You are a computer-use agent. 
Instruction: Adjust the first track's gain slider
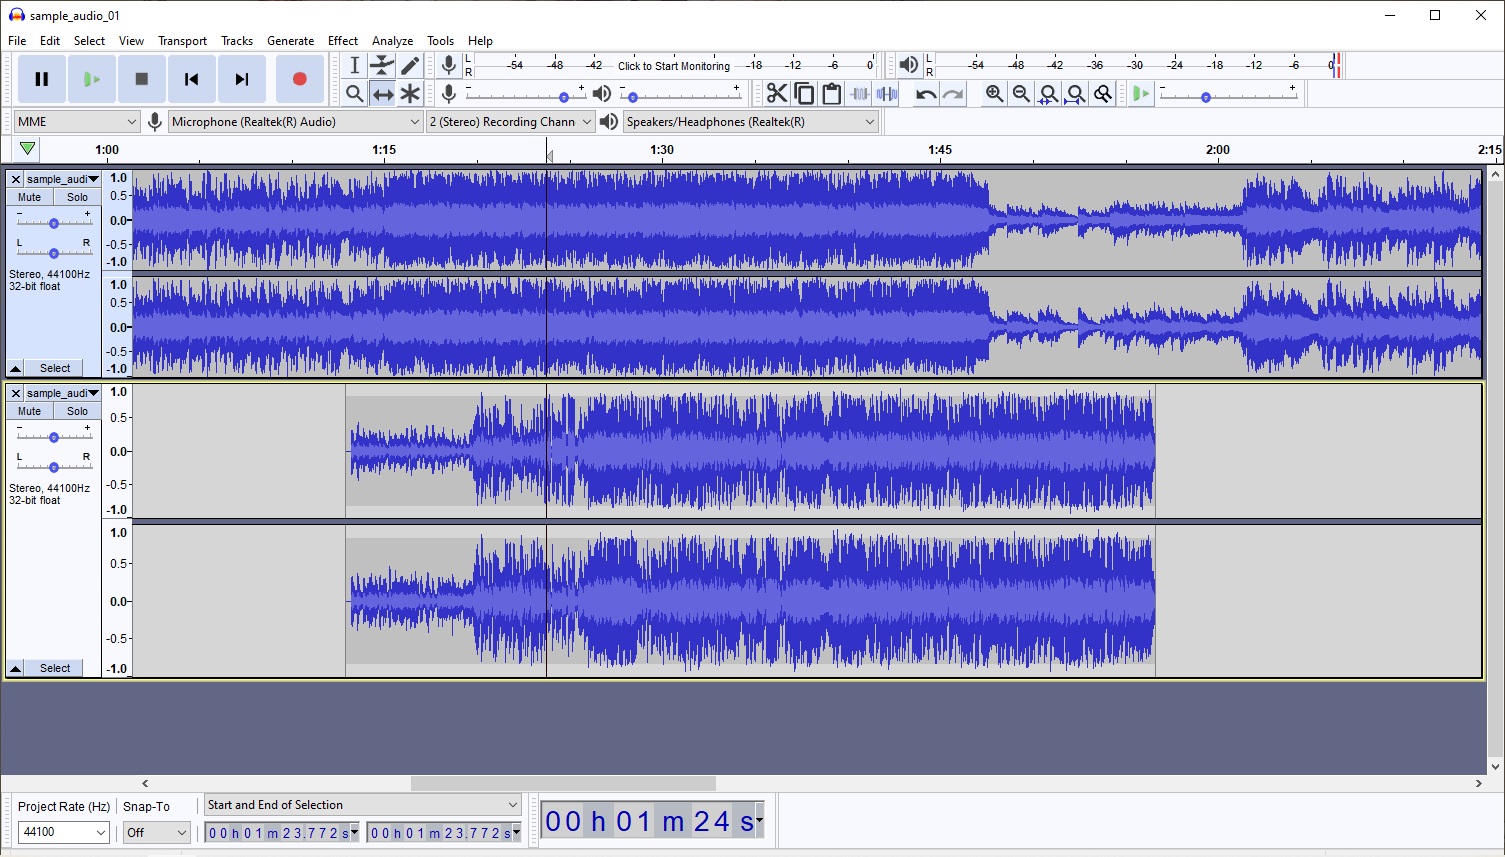pos(54,223)
